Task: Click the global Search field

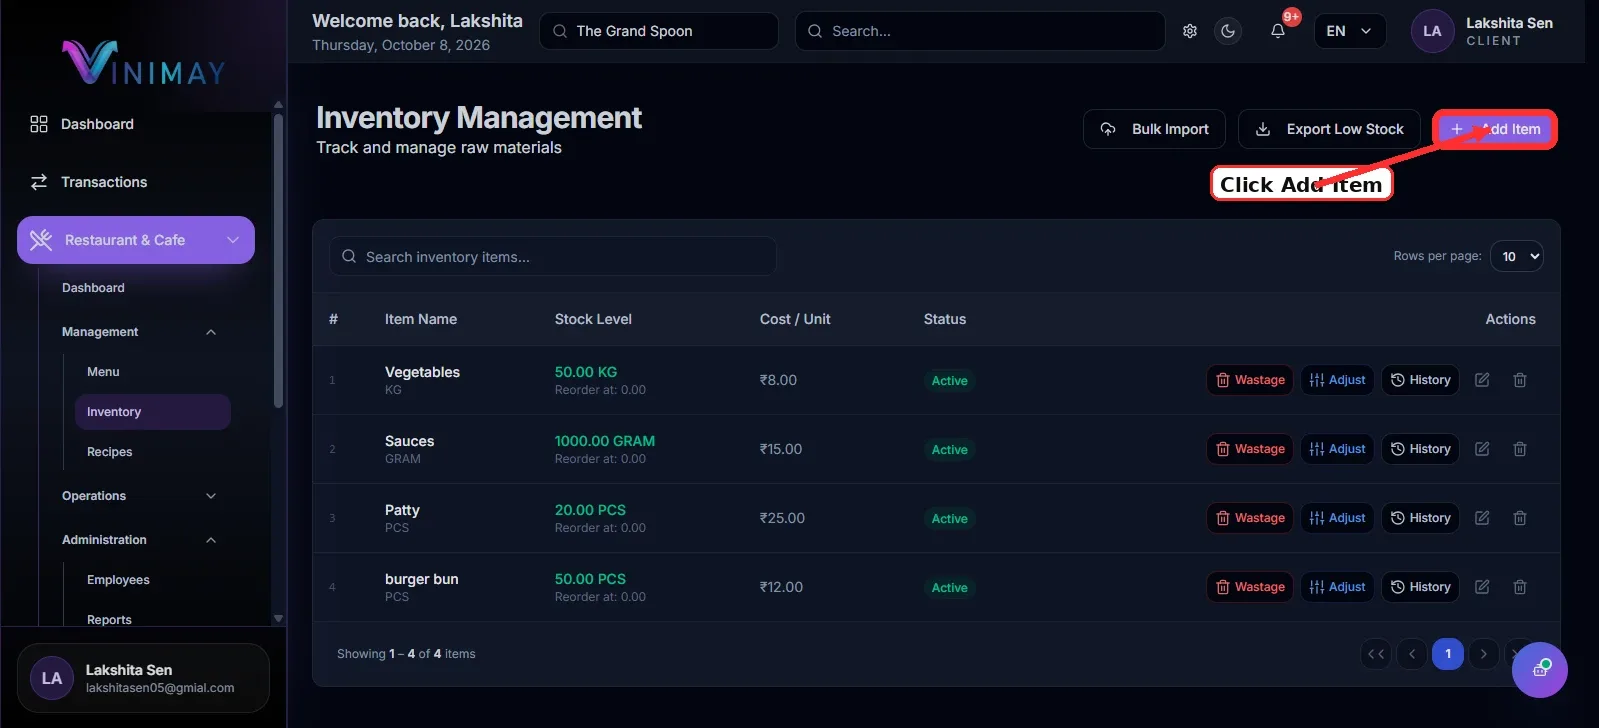Action: pyautogui.click(x=980, y=31)
